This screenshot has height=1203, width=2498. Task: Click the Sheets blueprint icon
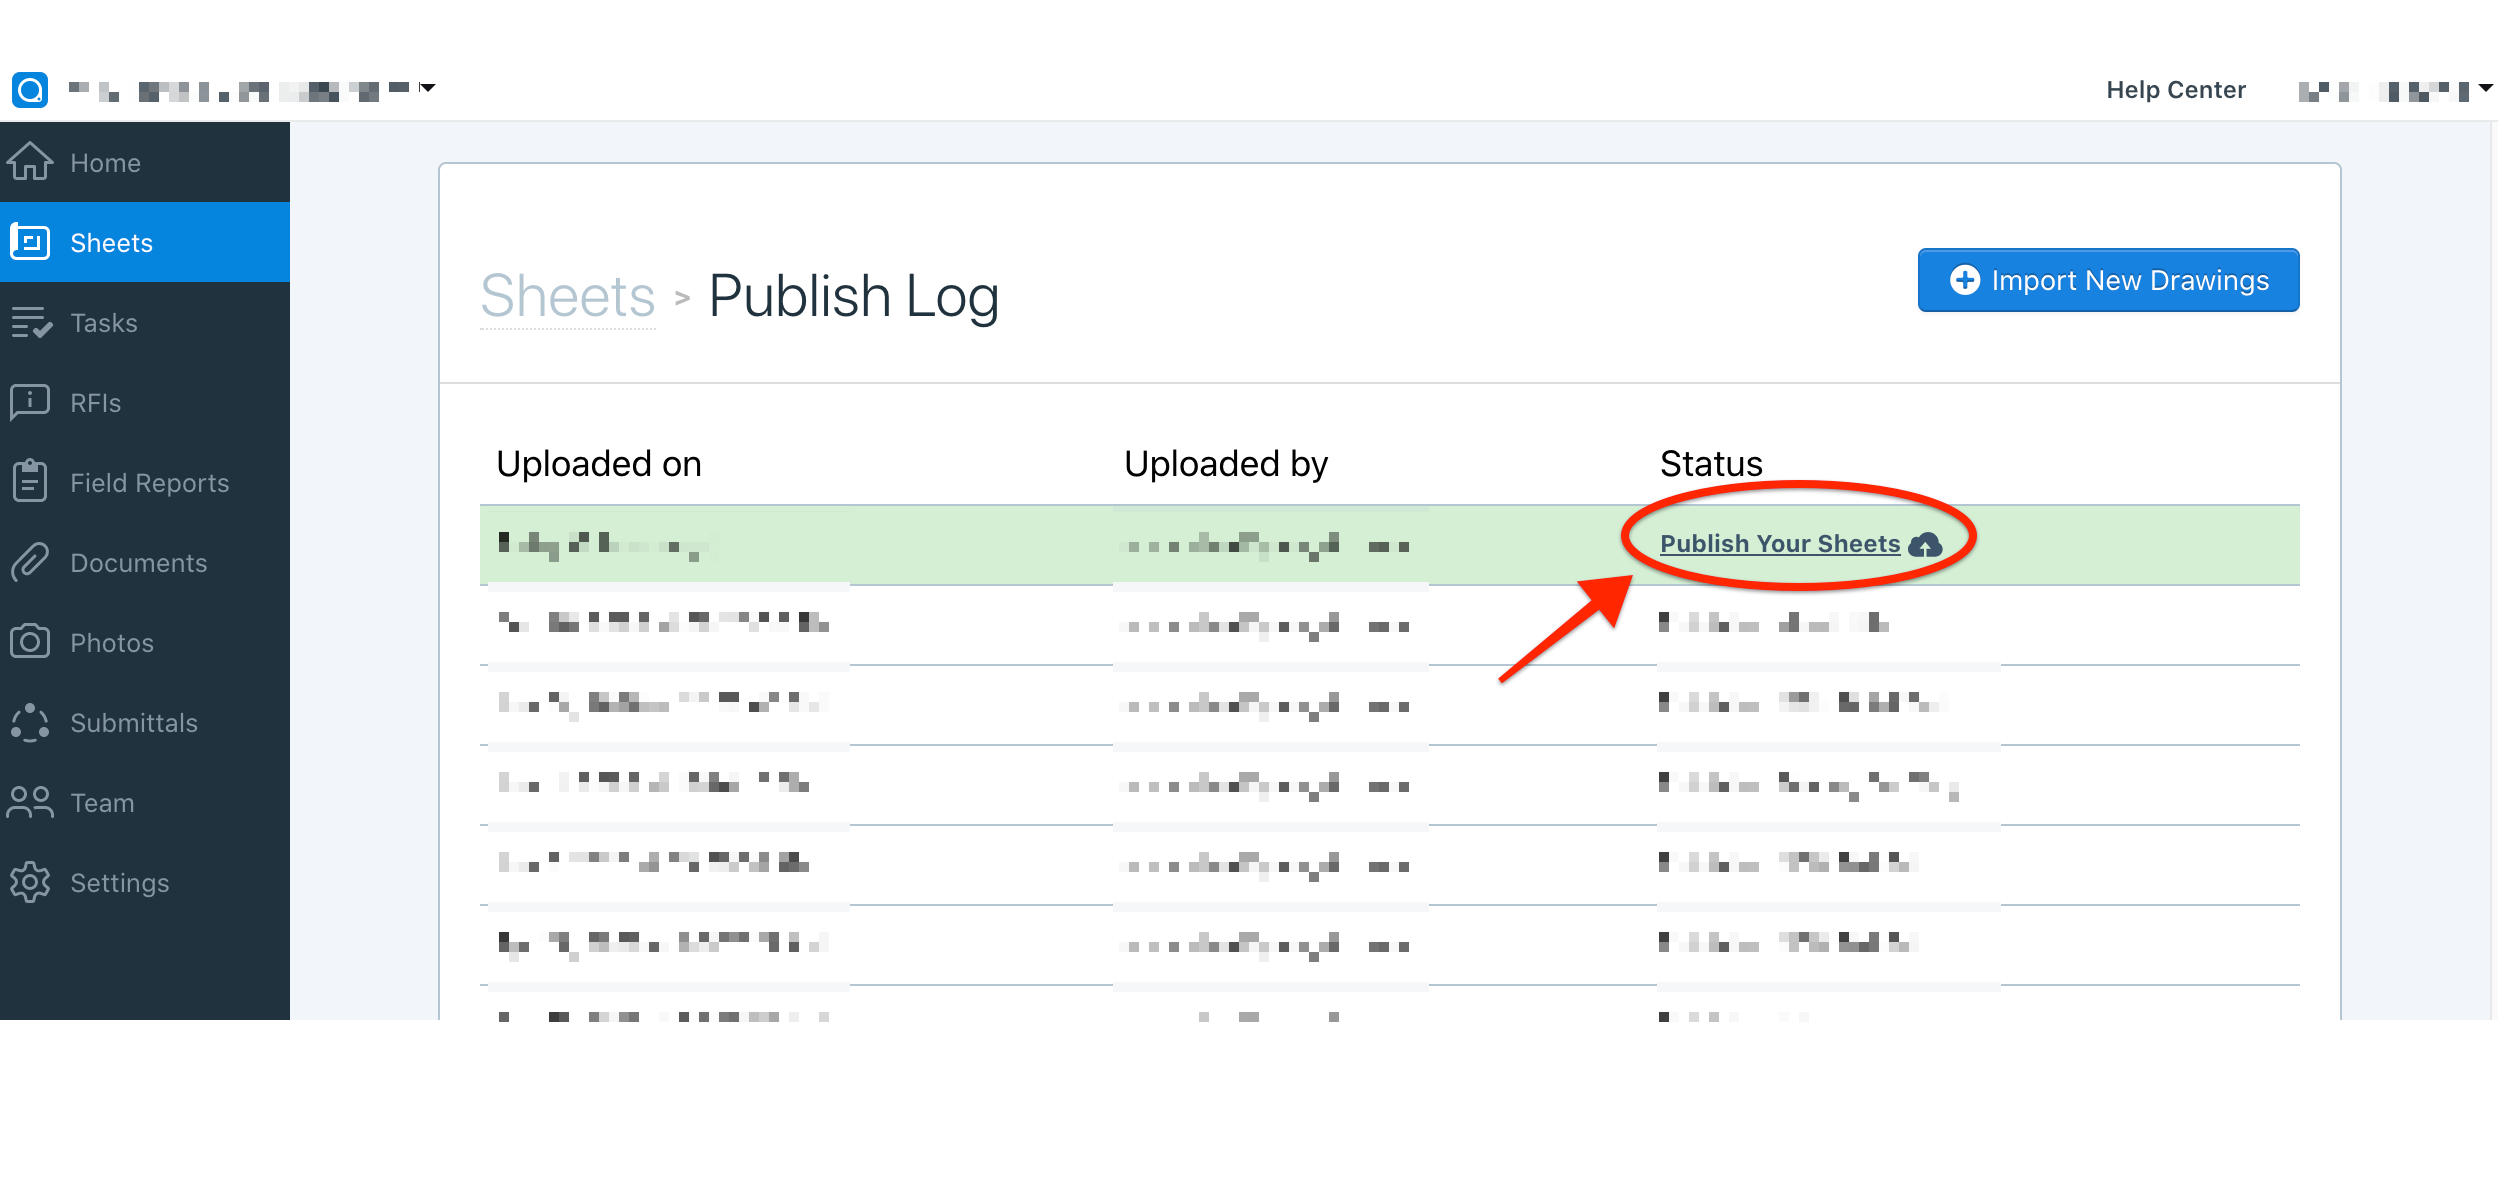coord(30,242)
